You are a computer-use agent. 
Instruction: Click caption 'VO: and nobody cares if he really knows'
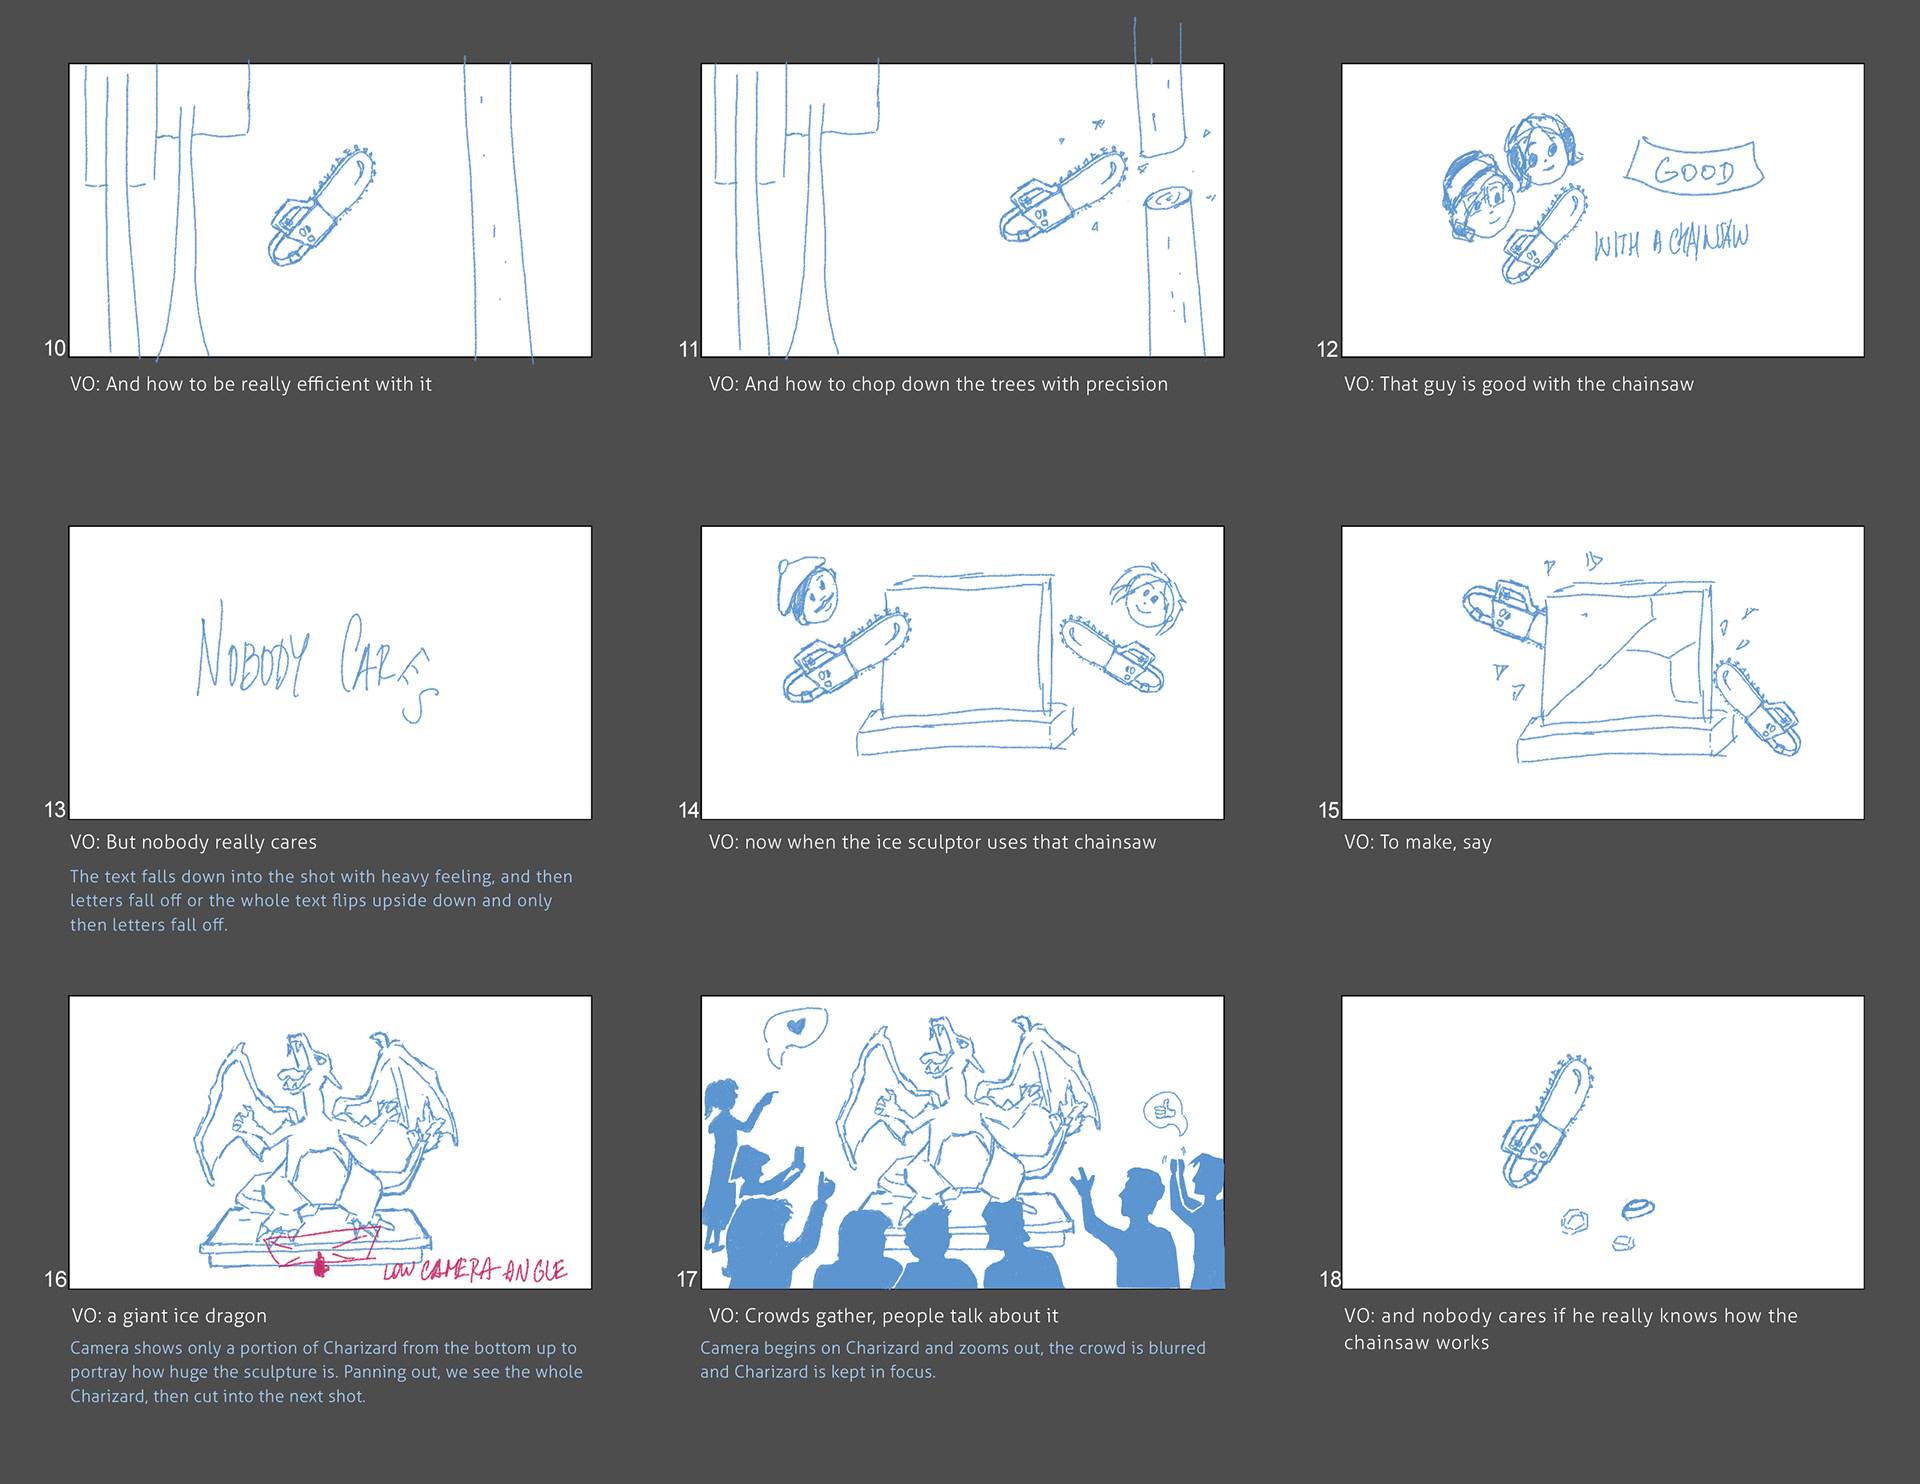(1570, 1329)
